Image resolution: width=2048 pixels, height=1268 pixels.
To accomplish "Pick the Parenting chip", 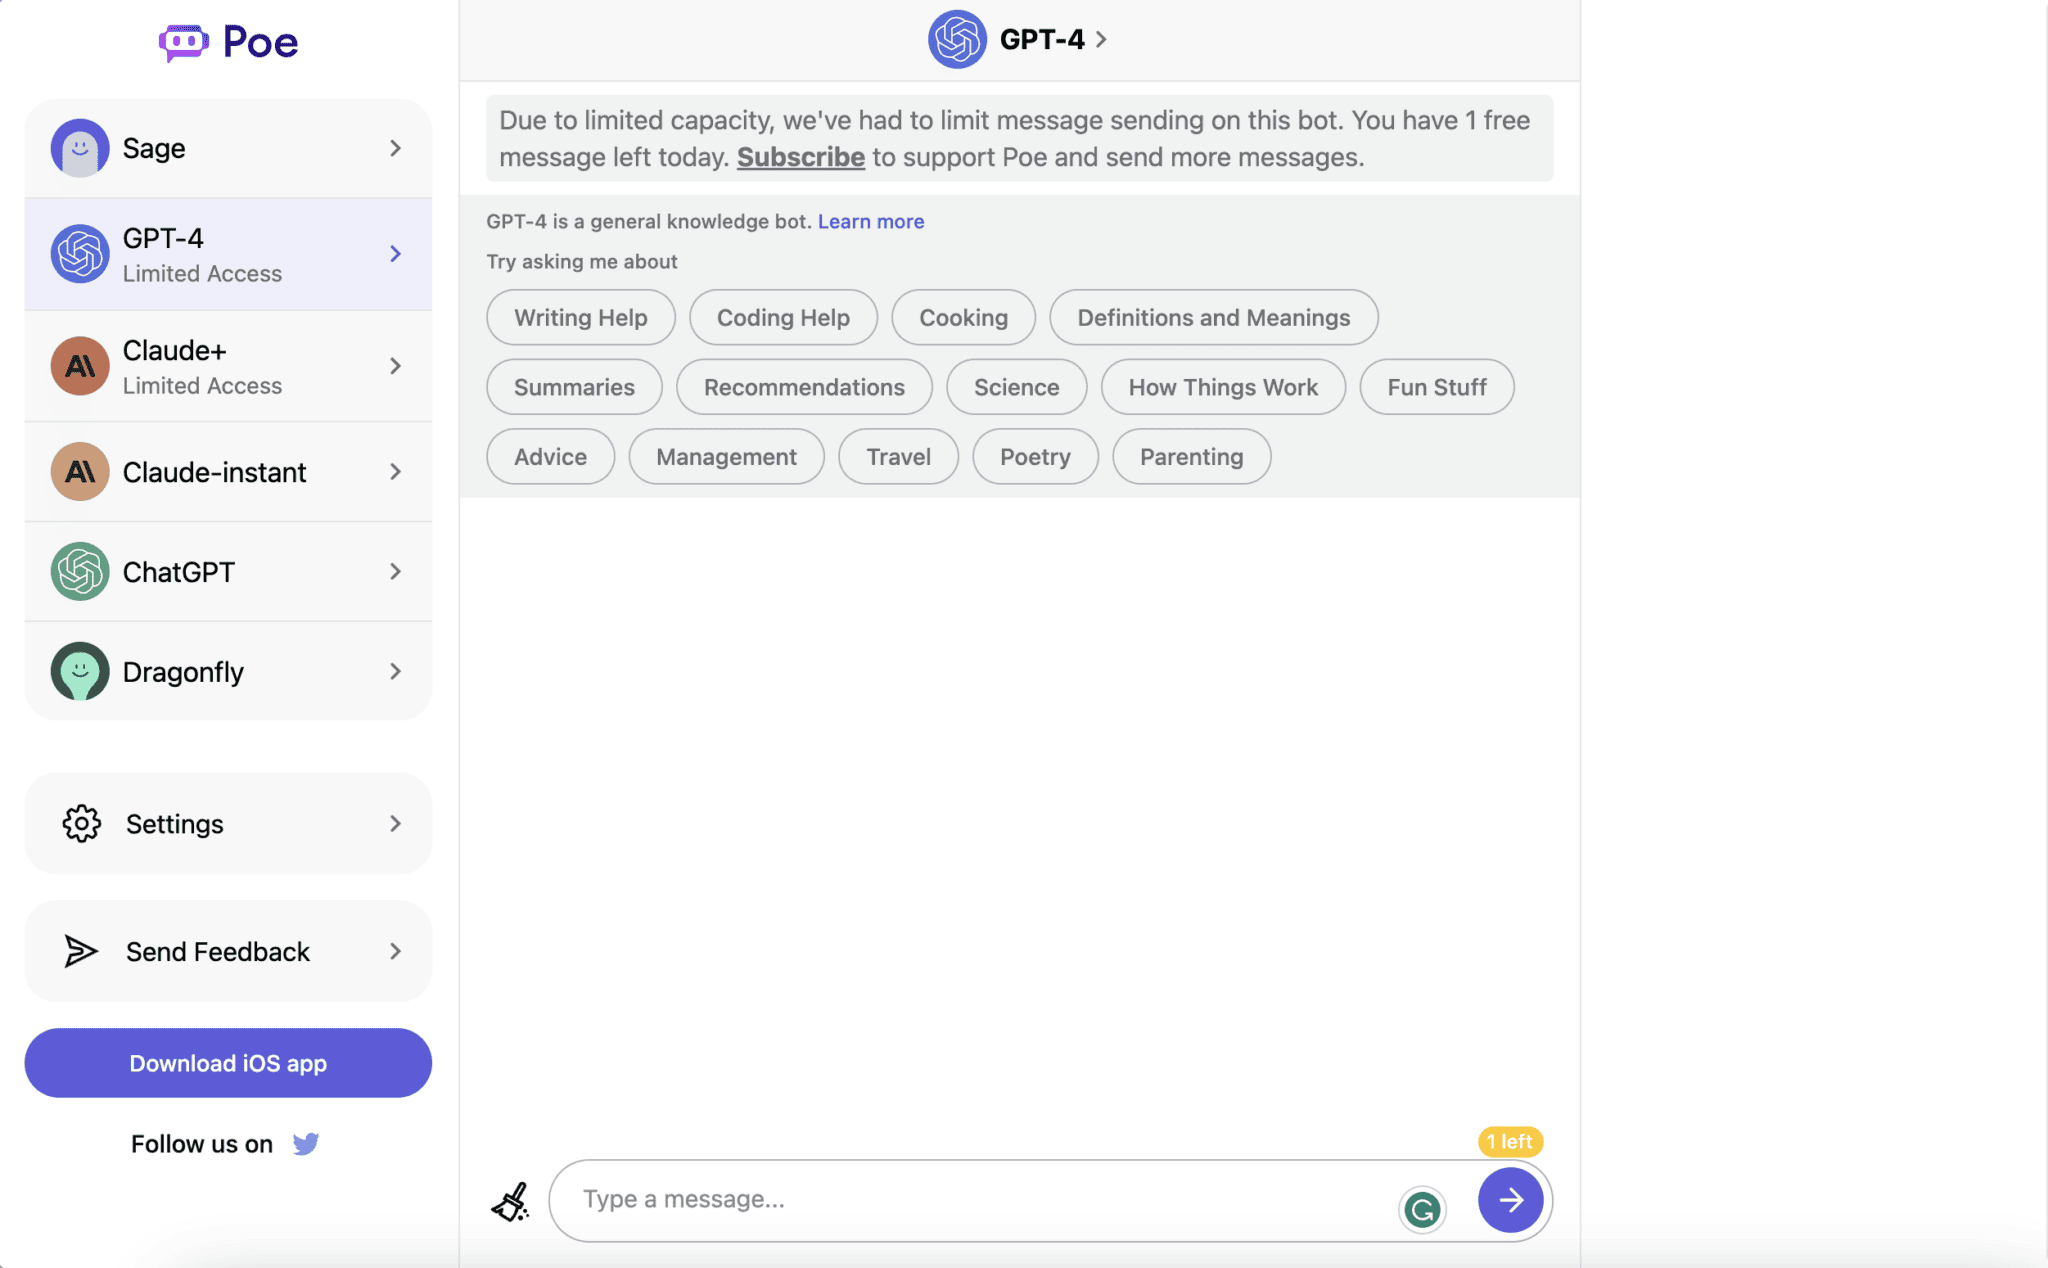I will (x=1191, y=457).
